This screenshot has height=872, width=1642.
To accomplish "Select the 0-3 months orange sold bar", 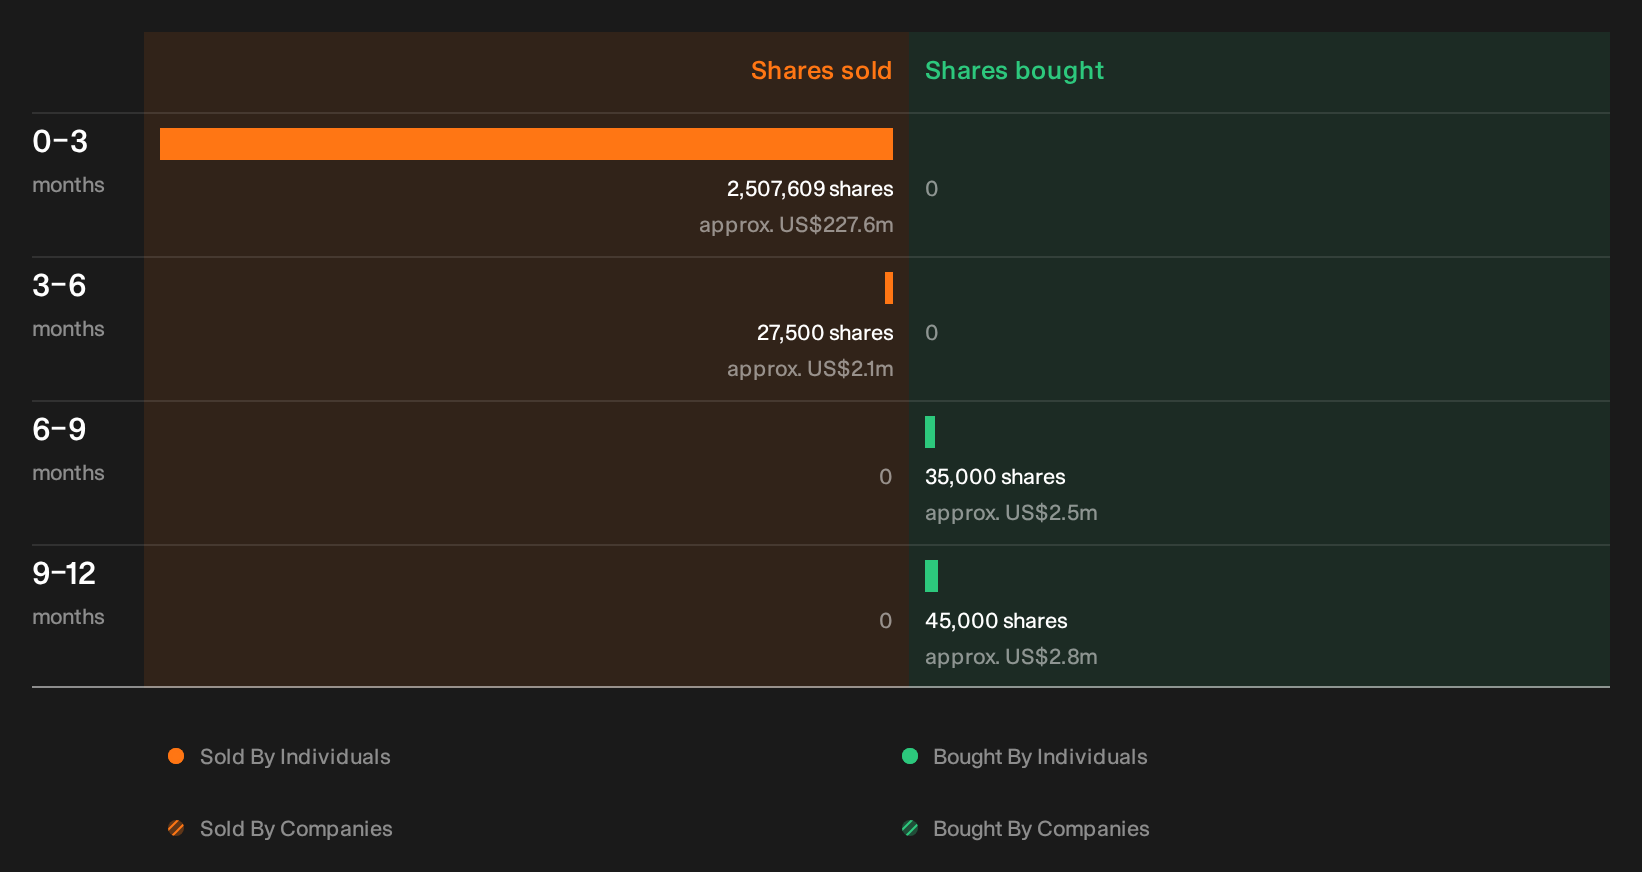I will coord(526,144).
